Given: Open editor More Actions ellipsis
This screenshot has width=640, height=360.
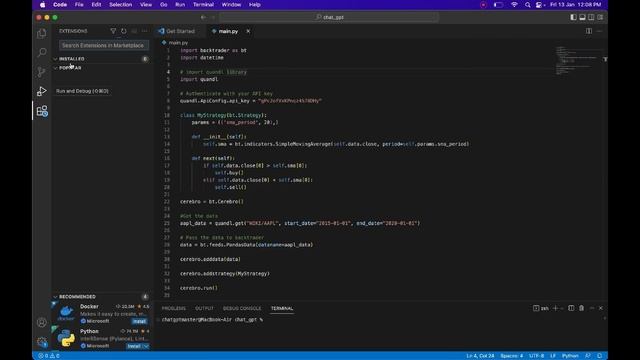Looking at the screenshot, I should point(599,31).
